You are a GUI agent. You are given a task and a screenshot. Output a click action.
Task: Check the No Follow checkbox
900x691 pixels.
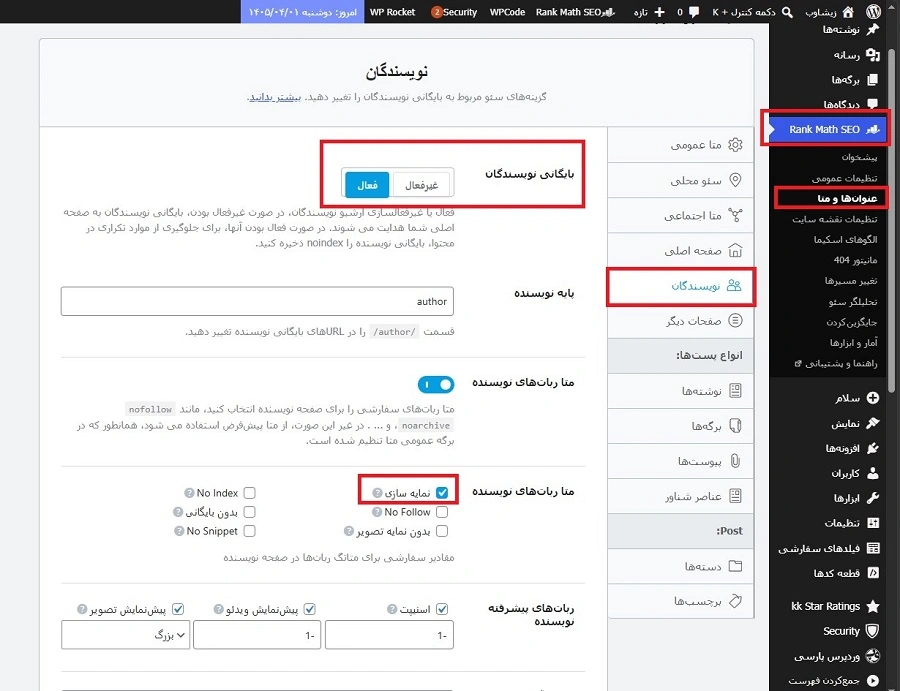(442, 512)
